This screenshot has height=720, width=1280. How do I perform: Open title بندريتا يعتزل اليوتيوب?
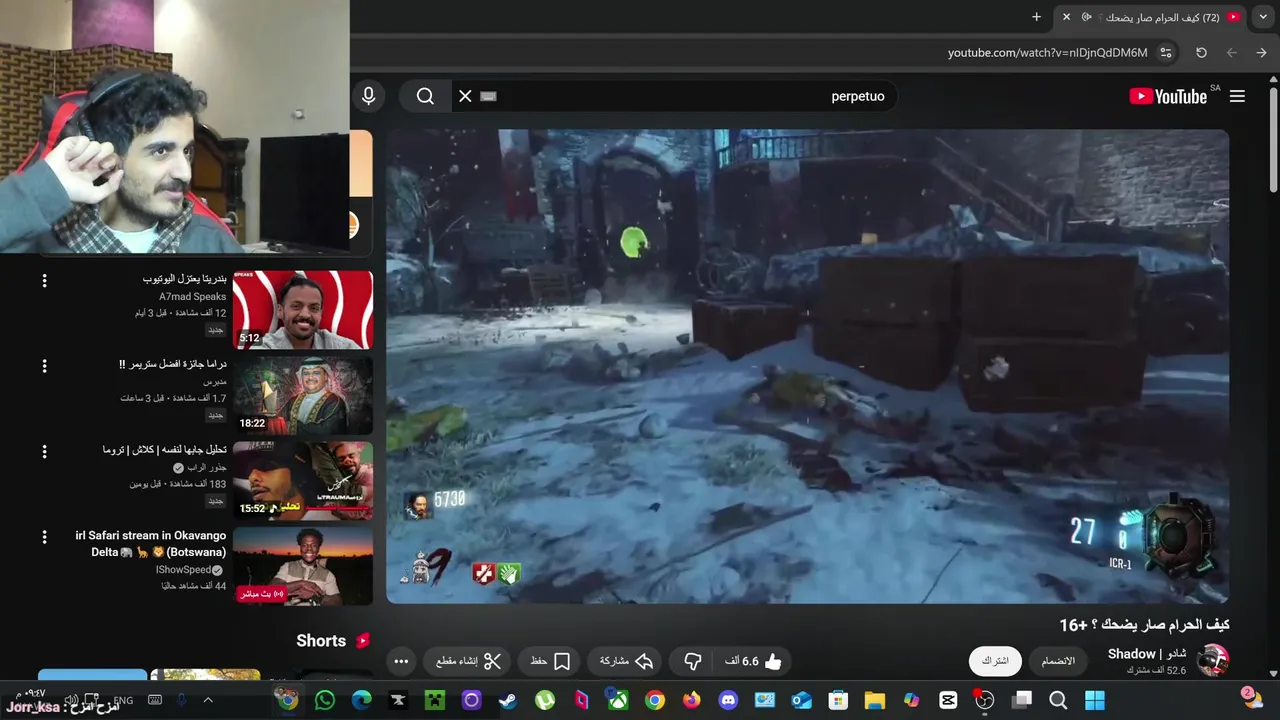[185, 279]
